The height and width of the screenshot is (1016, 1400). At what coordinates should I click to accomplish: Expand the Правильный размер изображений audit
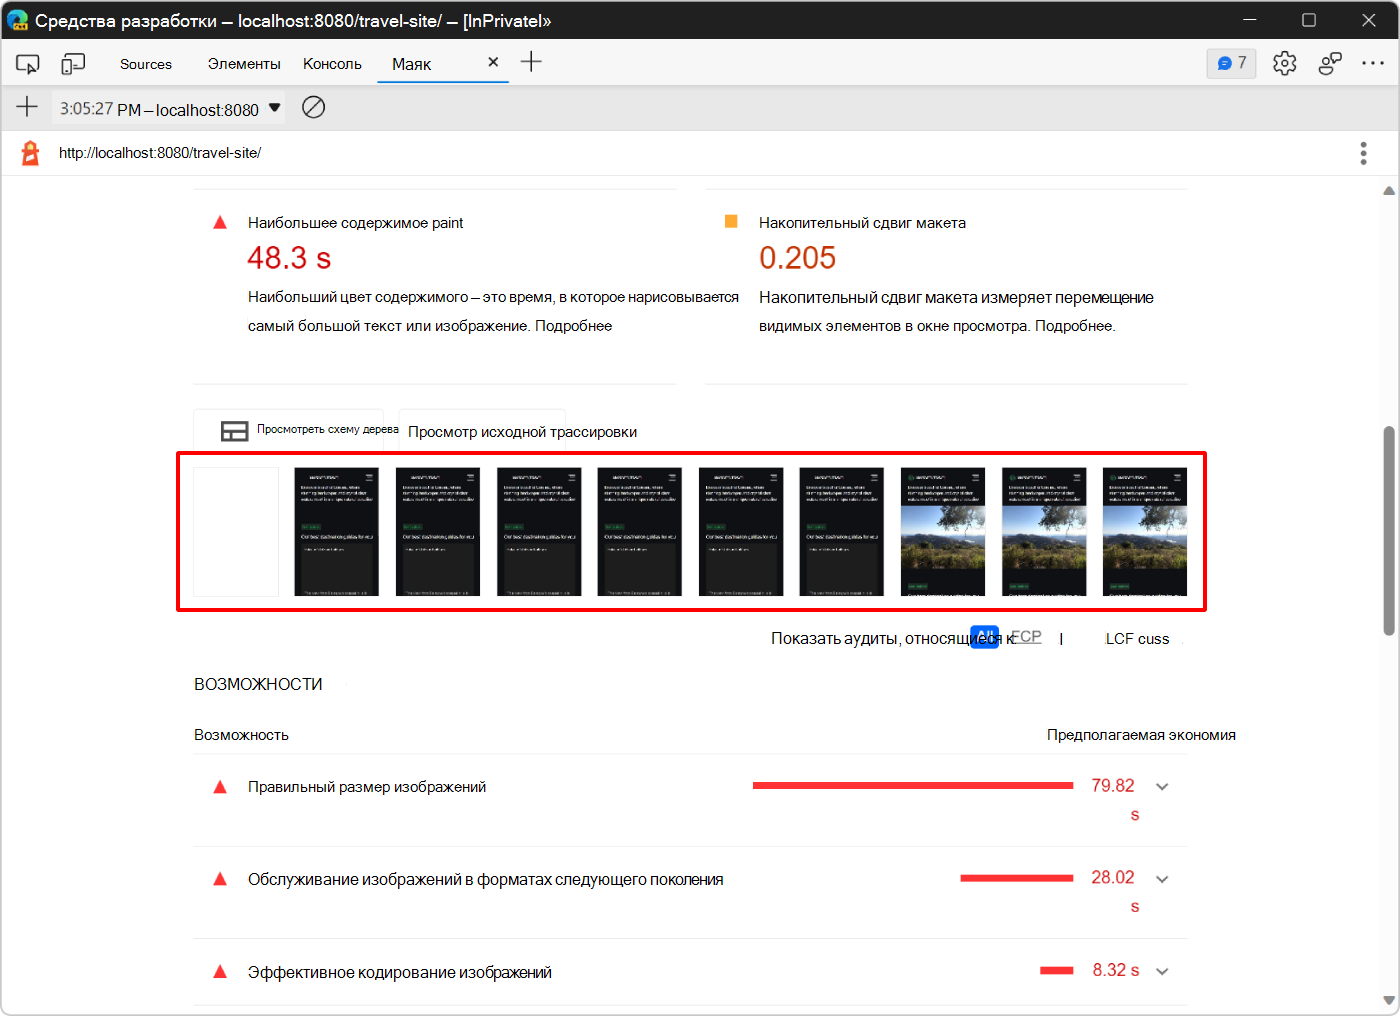[x=1162, y=787]
